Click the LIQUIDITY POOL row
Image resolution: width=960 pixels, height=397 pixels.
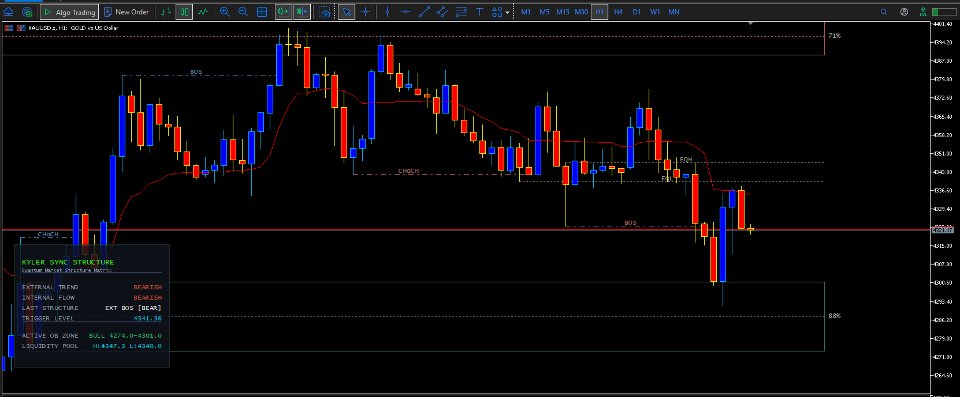[92, 346]
